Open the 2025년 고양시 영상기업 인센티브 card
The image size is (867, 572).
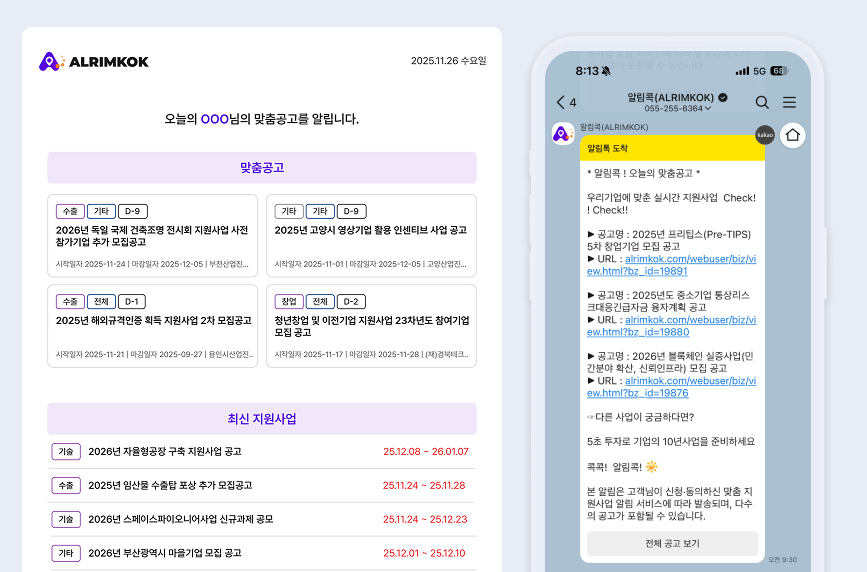[371, 236]
